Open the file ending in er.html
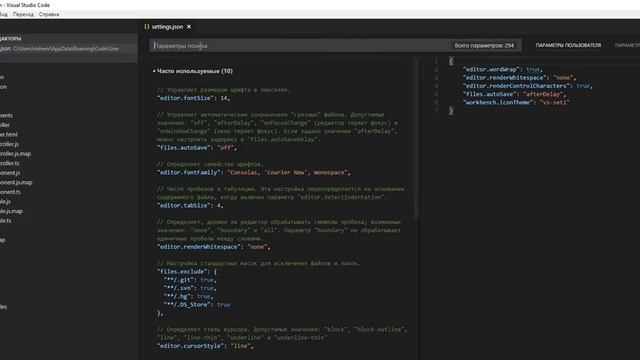Image resolution: width=640 pixels, height=360 pixels. point(9,135)
